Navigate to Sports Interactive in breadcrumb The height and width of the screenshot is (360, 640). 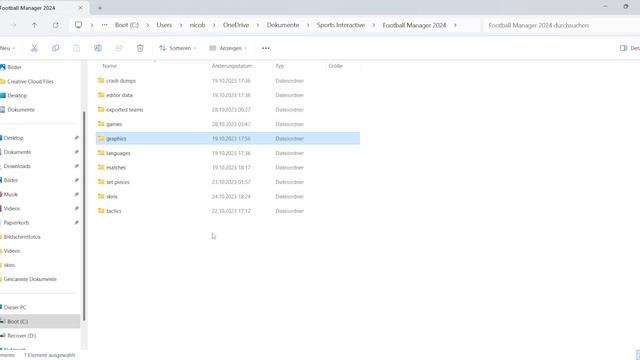coord(341,25)
